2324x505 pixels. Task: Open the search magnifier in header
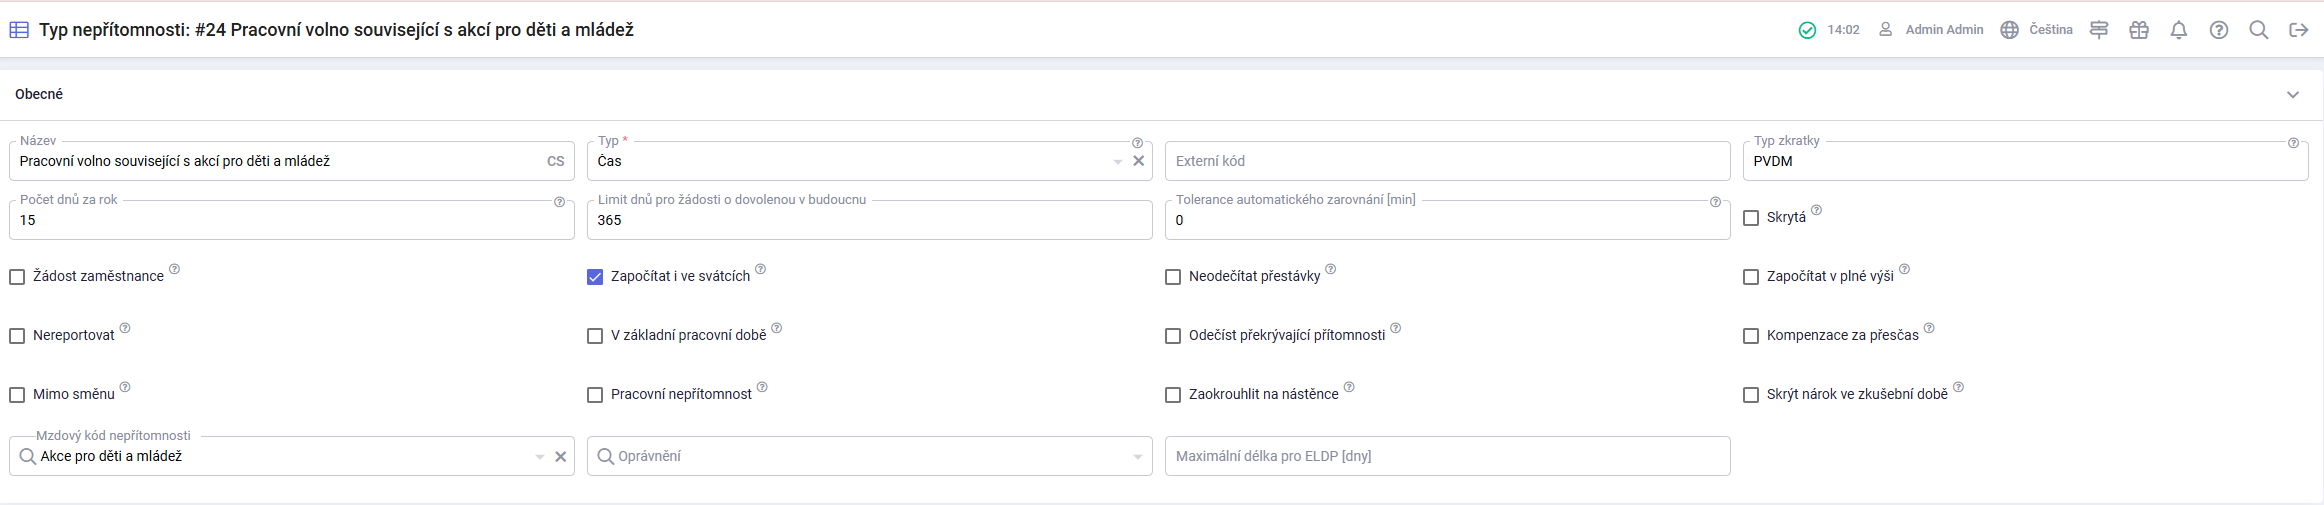click(2259, 30)
